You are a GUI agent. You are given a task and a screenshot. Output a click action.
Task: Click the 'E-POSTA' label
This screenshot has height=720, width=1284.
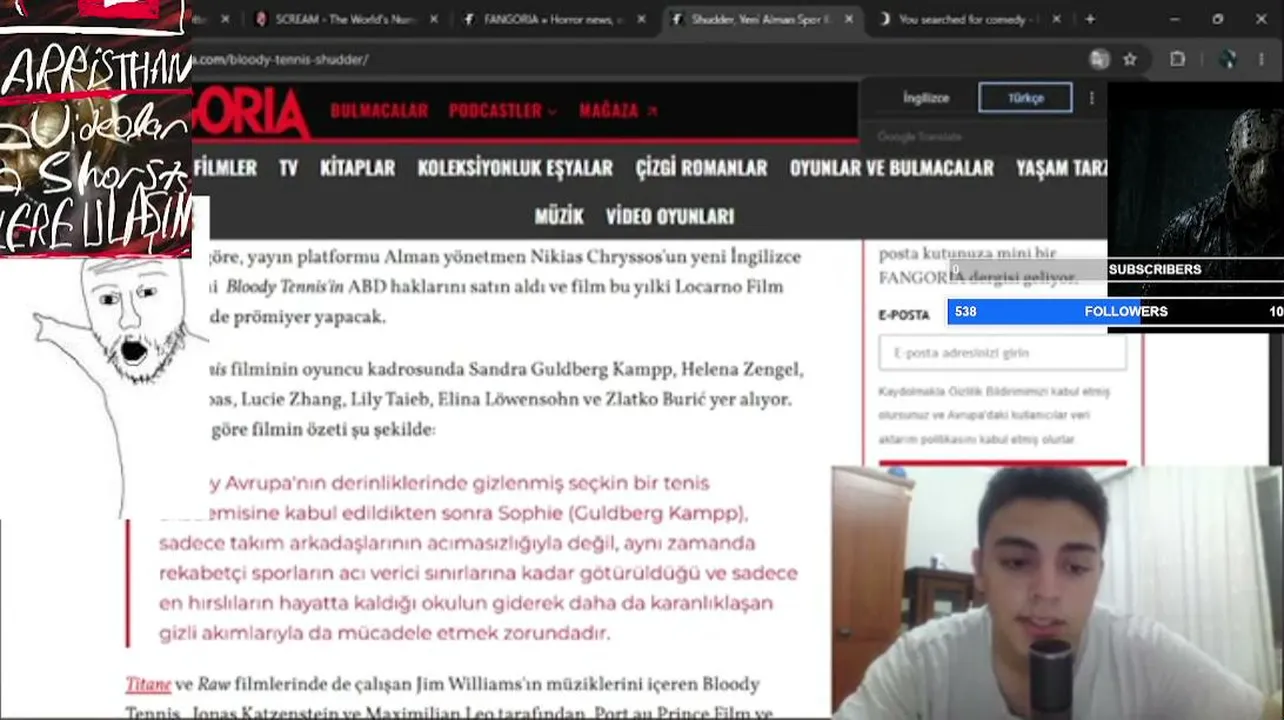(904, 315)
